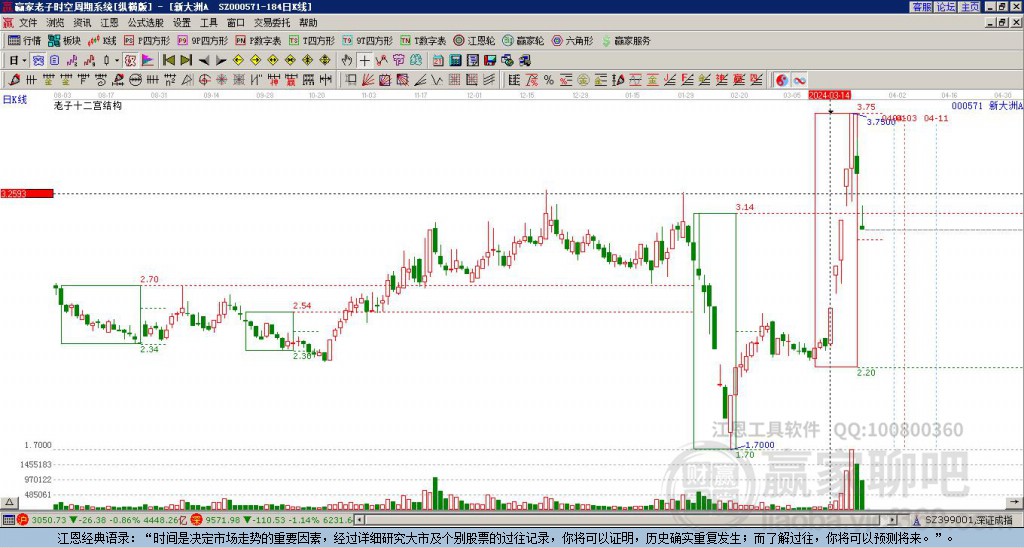Click the horizontal scrollbar left arrow
Screen dimensions: 1024x548
(x=359, y=520)
